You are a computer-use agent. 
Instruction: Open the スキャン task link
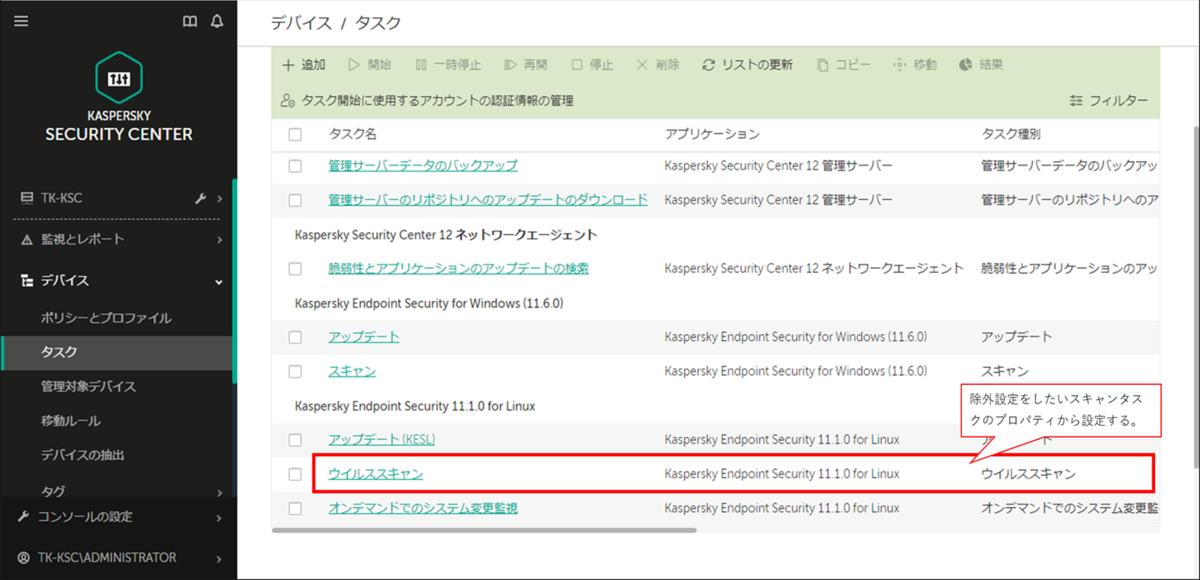click(x=352, y=371)
